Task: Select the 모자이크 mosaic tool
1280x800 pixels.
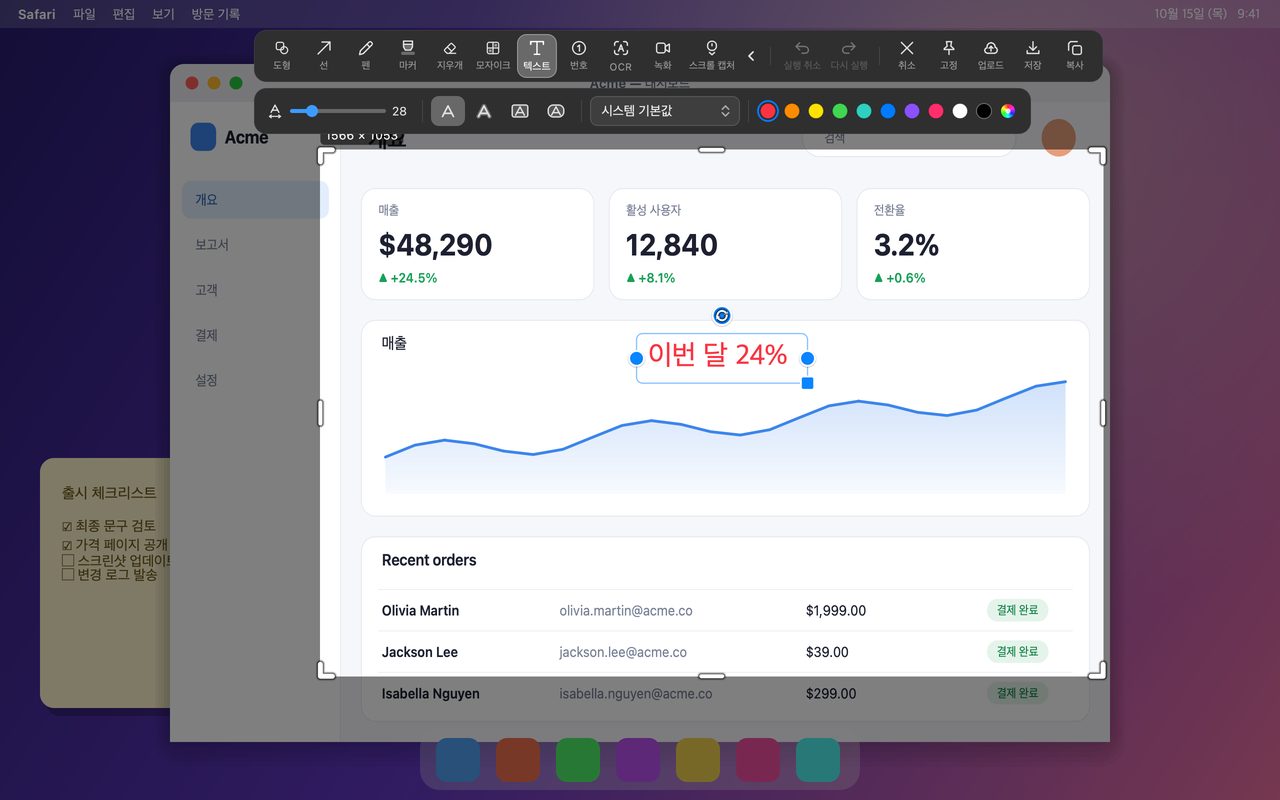Action: 493,55
